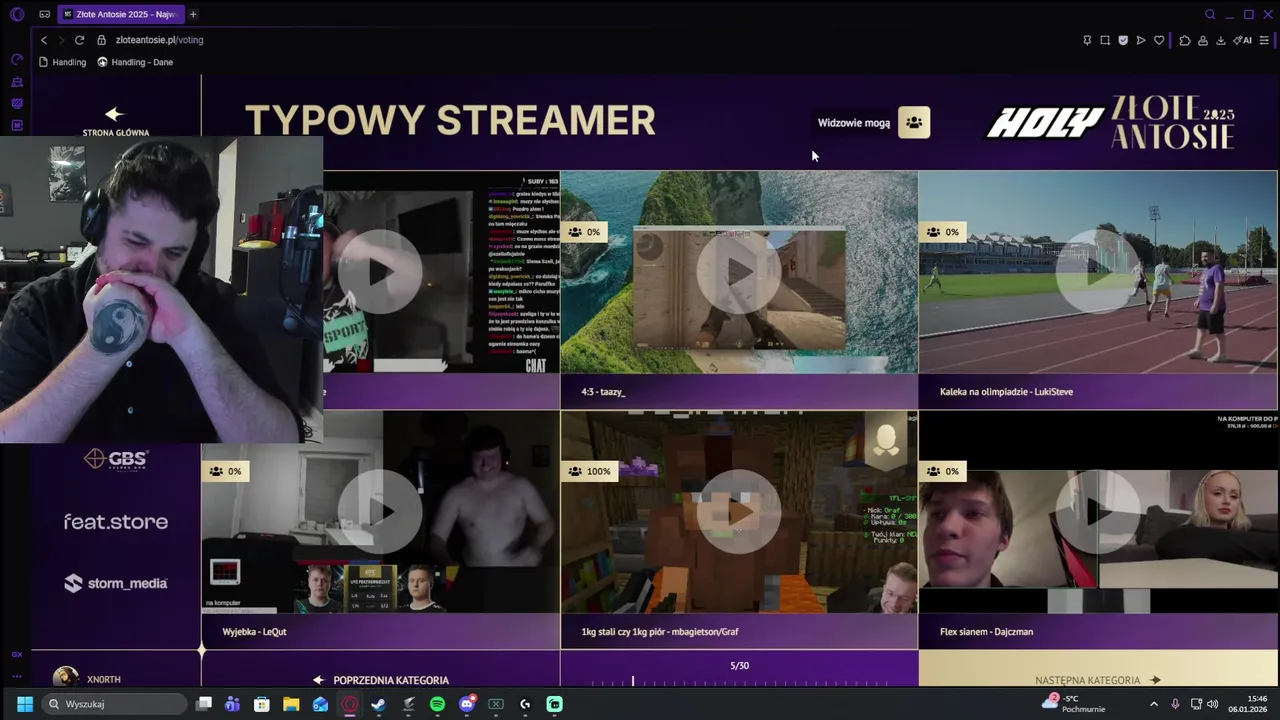Play Kaleka na olimpiadzie - LukiSteve clip
Screen dimensions: 1280x720
(x=1098, y=272)
